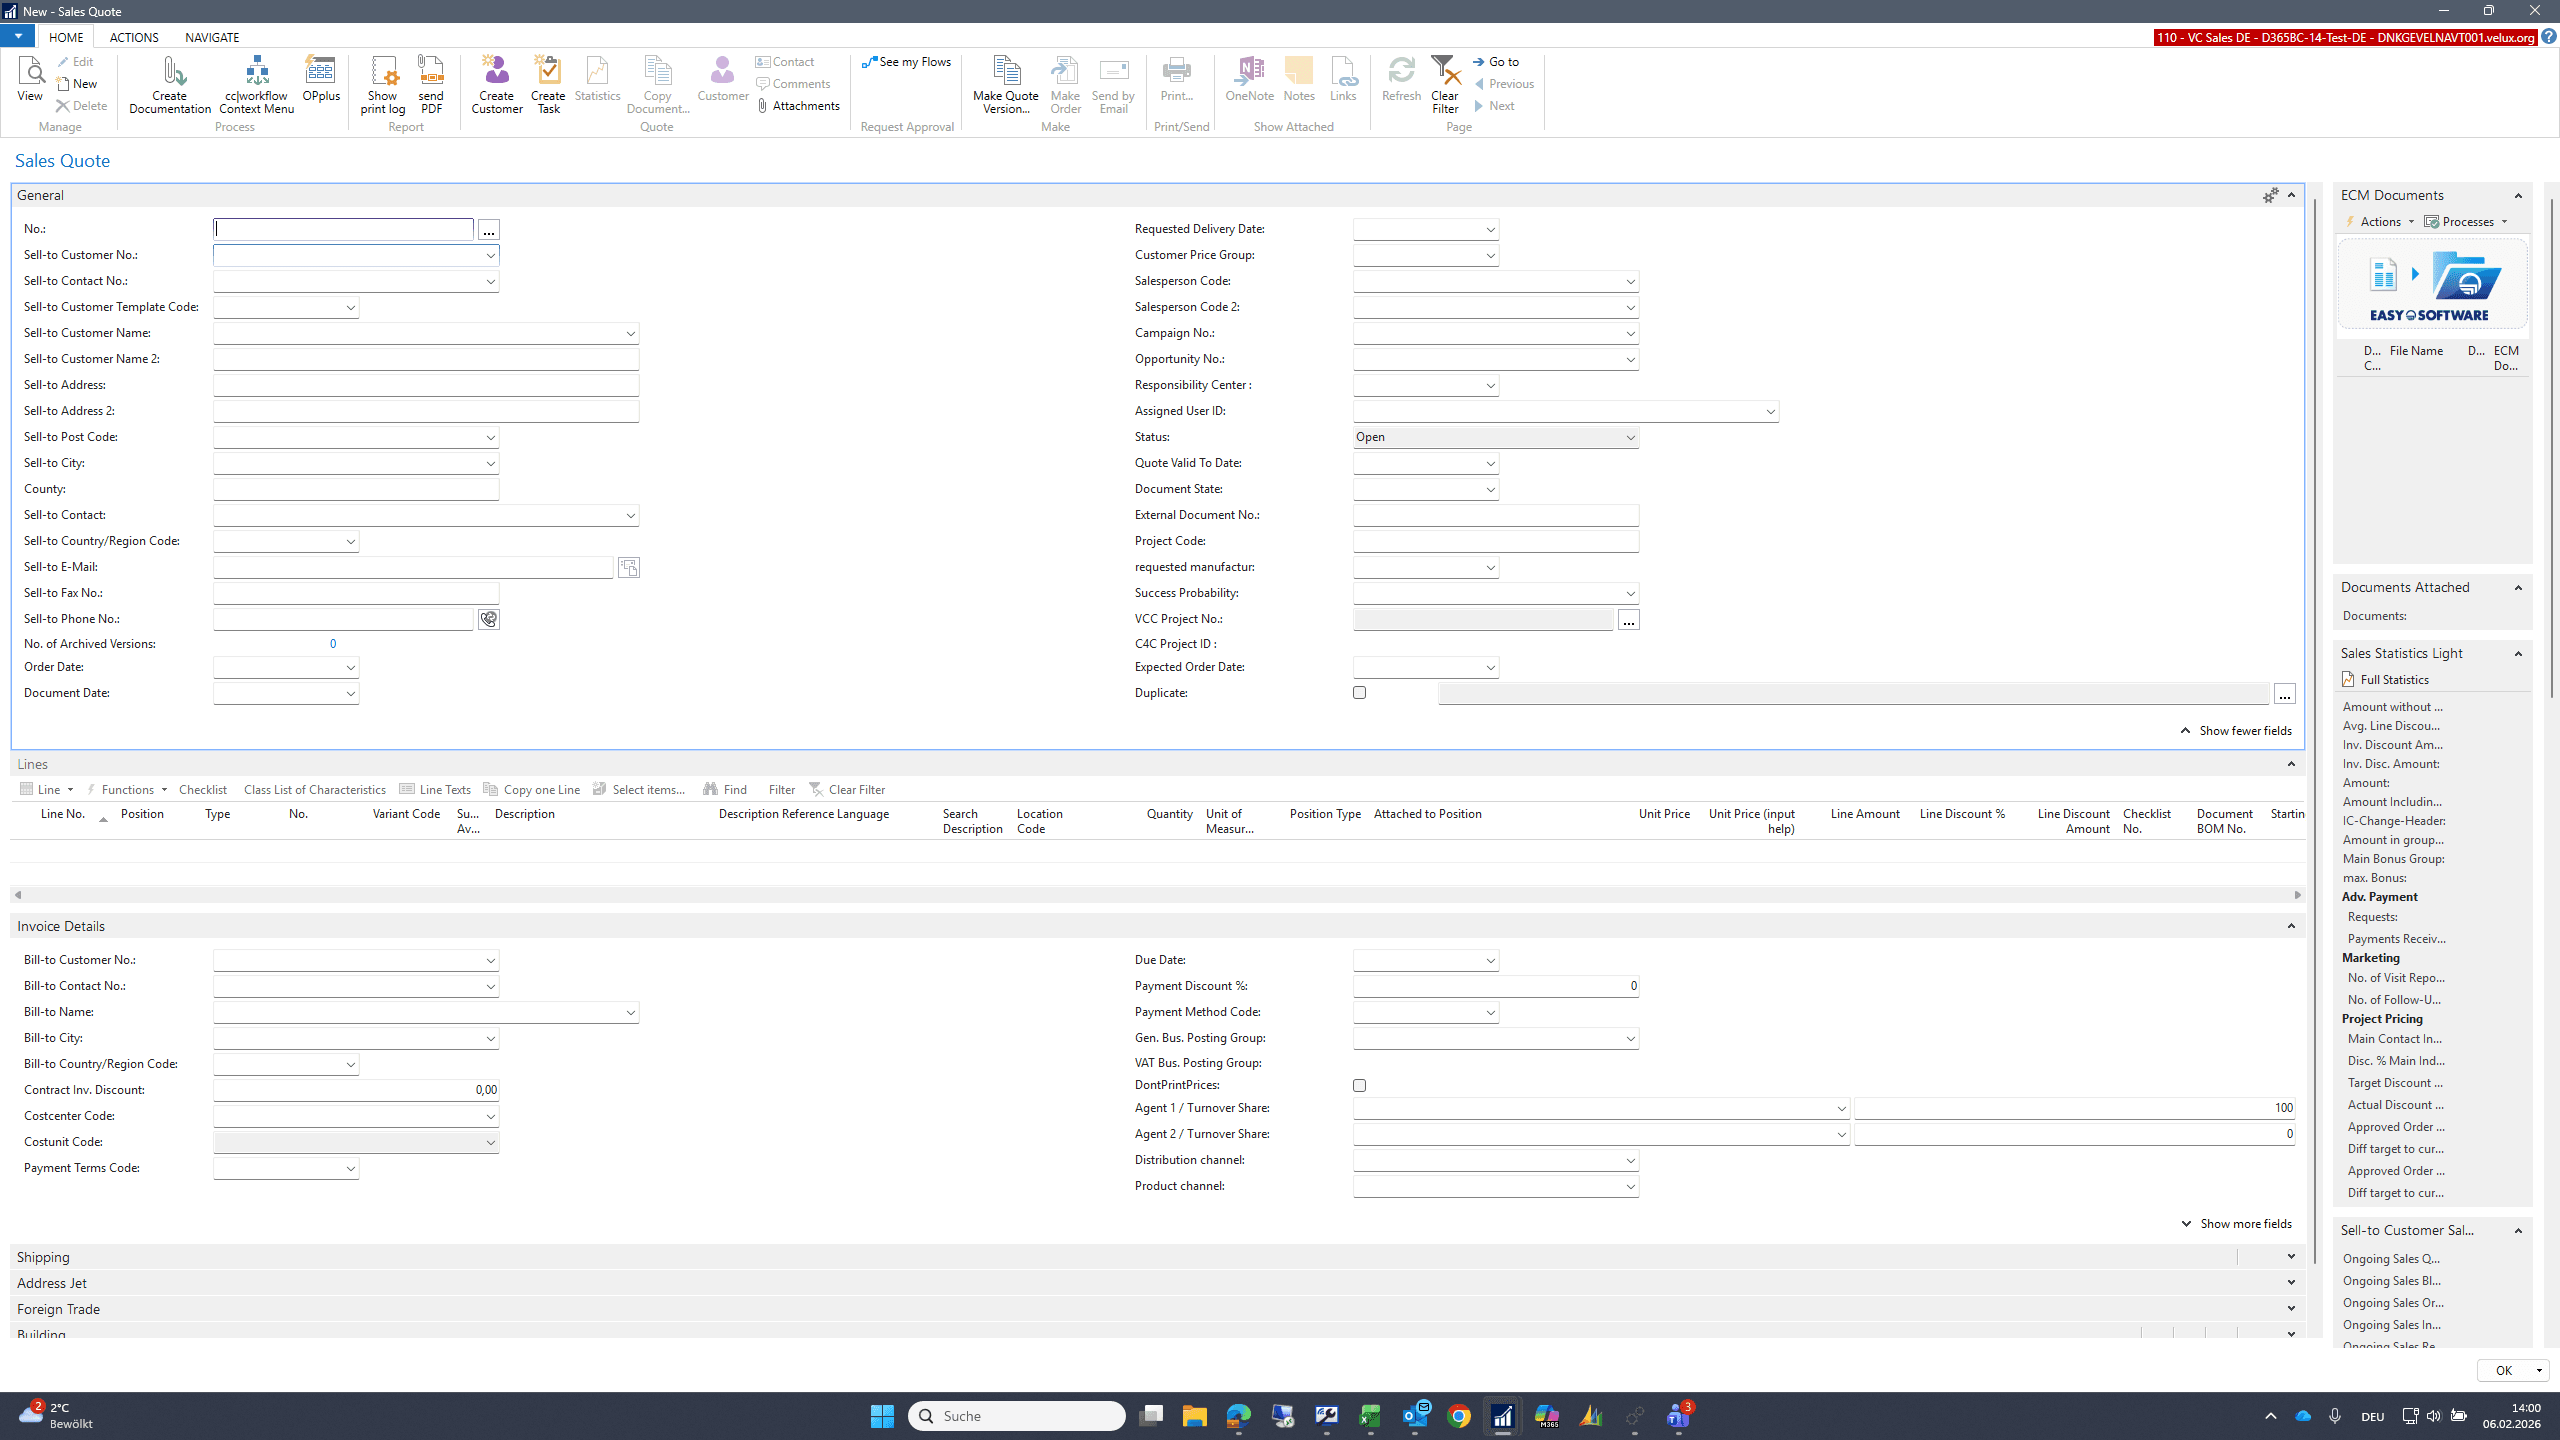Open Payment Terms Code dropdown
This screenshot has height=1440, width=2560.
[350, 1168]
